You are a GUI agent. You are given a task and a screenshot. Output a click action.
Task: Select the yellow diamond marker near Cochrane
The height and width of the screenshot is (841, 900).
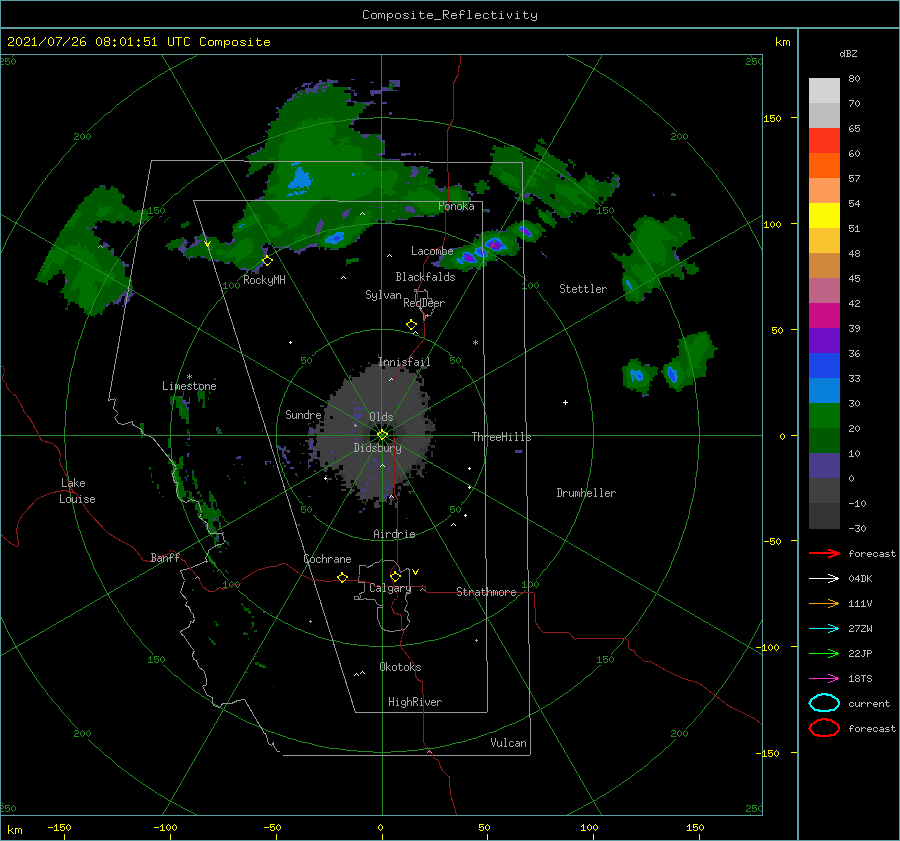pos(343,577)
